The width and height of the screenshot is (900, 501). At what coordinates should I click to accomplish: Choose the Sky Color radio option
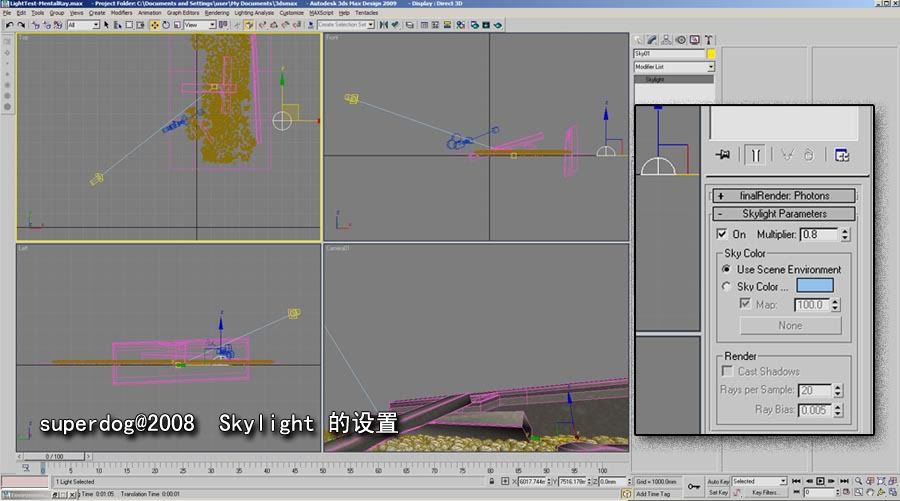tap(727, 287)
